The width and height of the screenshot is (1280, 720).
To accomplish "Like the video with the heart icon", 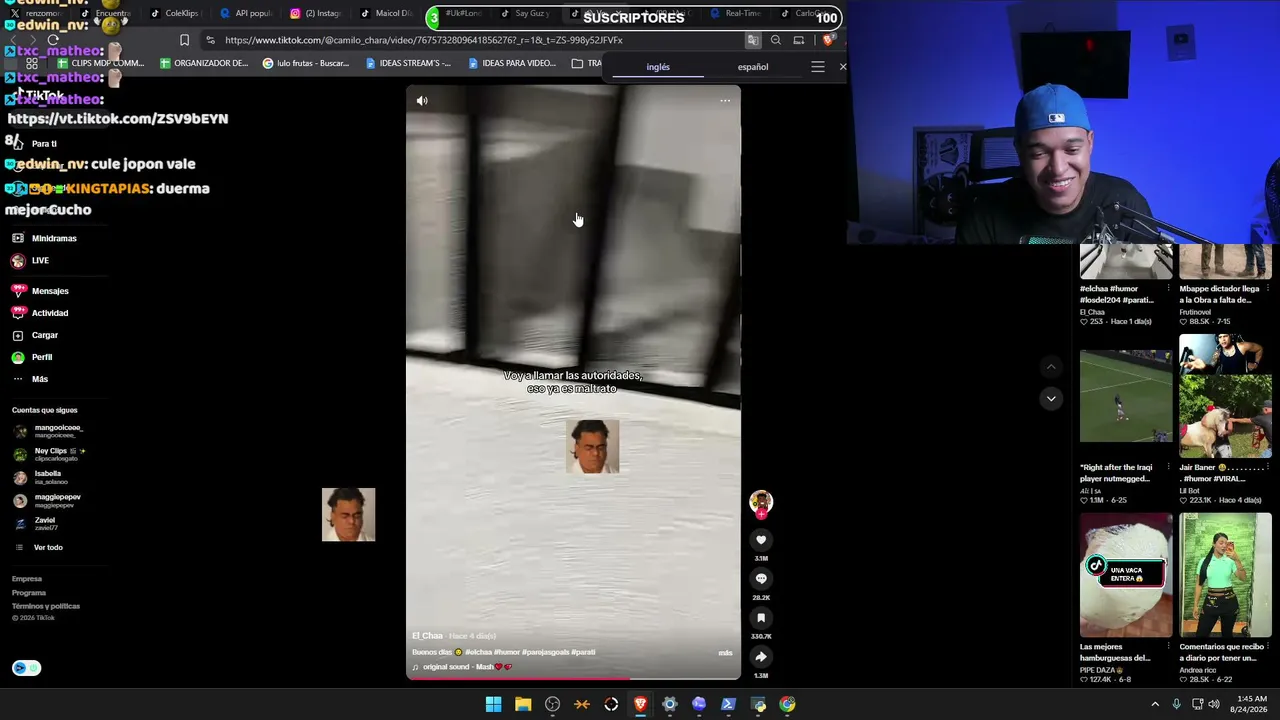I will pyautogui.click(x=761, y=540).
